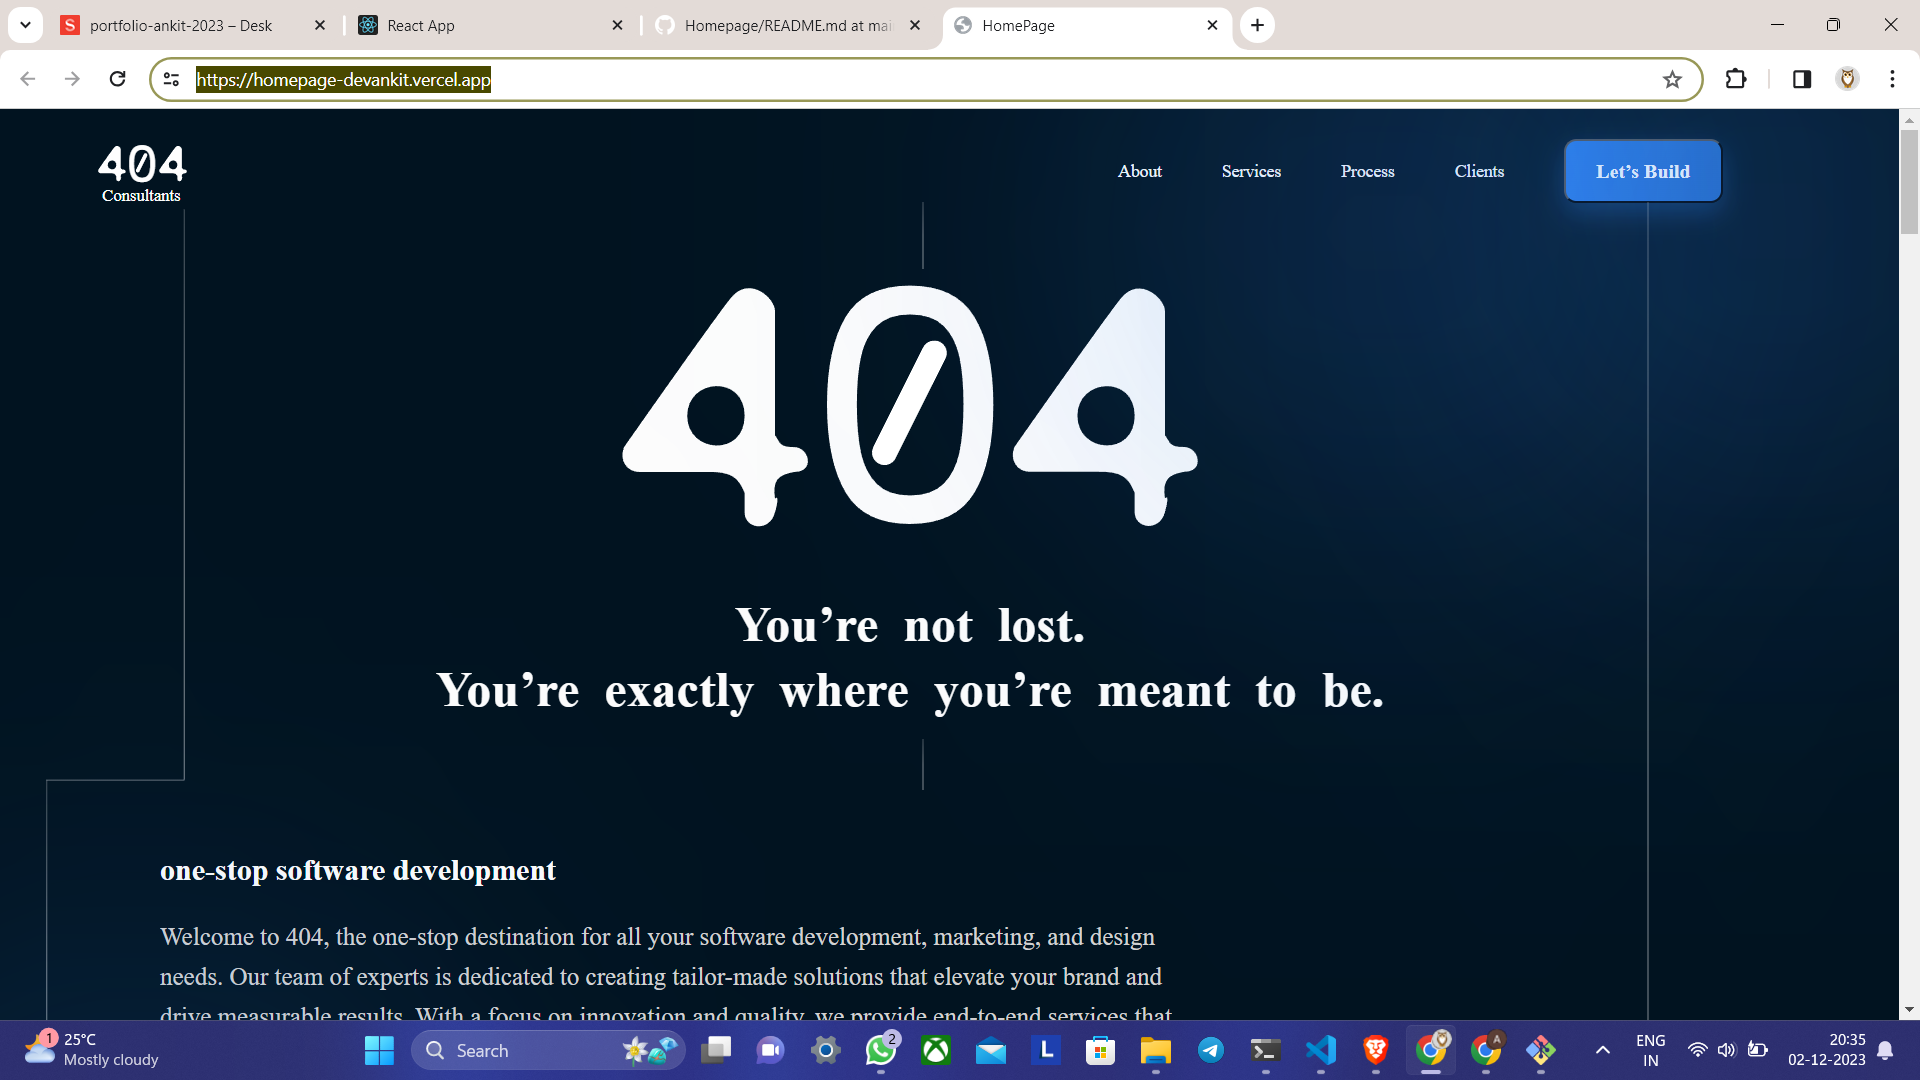
Task: Close the portfolio-ankit-2023 tab
Action: point(320,26)
